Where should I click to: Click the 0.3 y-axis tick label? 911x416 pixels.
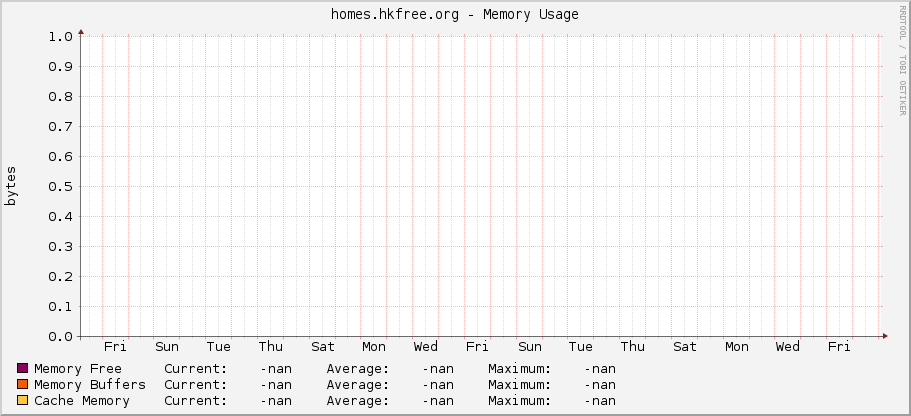coord(60,246)
